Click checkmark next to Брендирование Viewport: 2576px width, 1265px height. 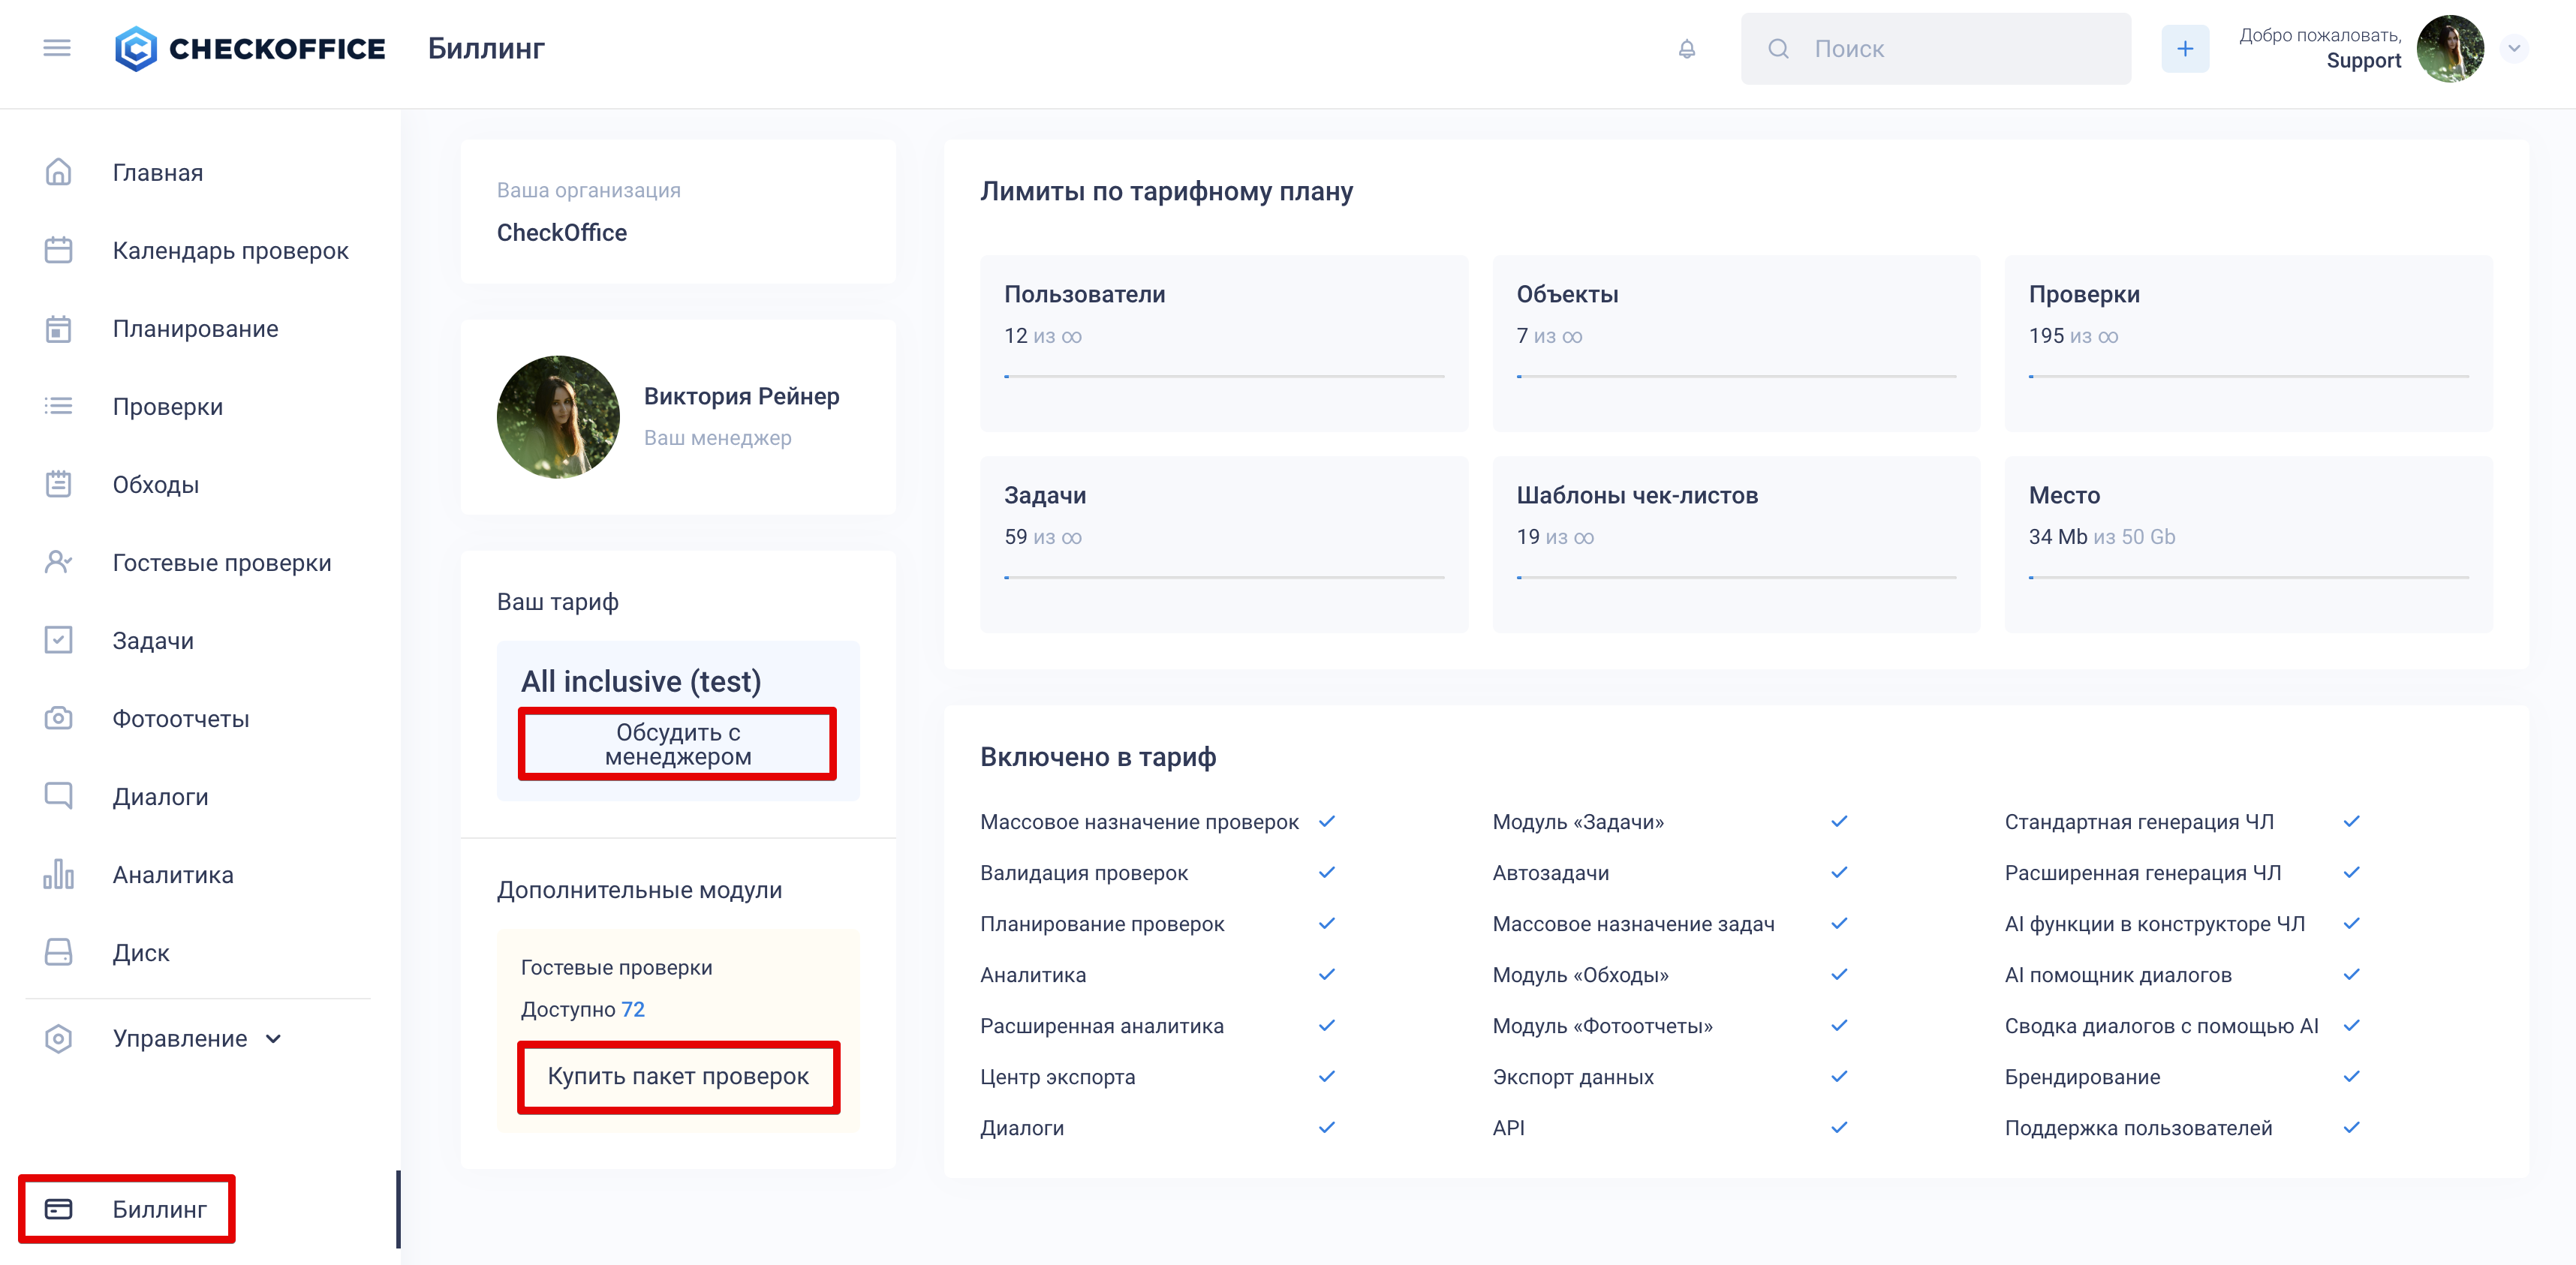2351,1076
